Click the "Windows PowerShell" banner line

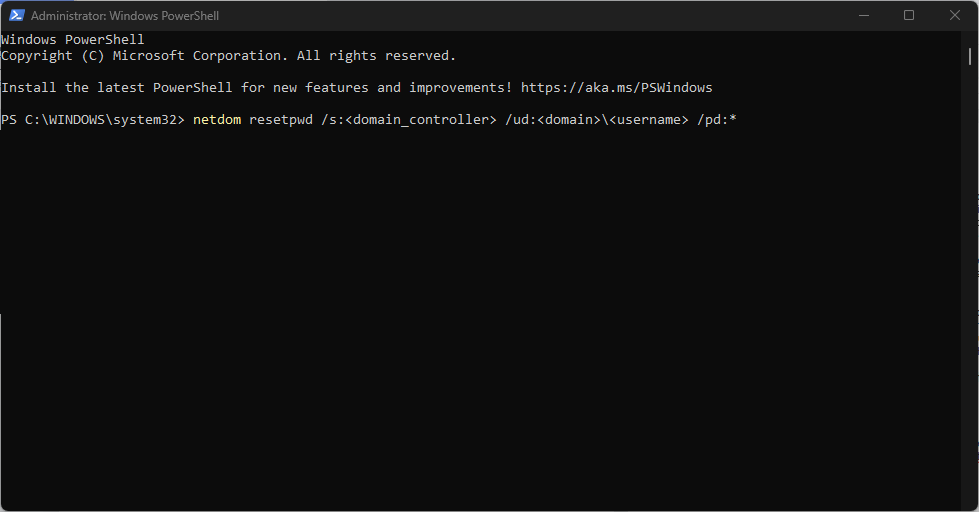[x=73, y=40]
